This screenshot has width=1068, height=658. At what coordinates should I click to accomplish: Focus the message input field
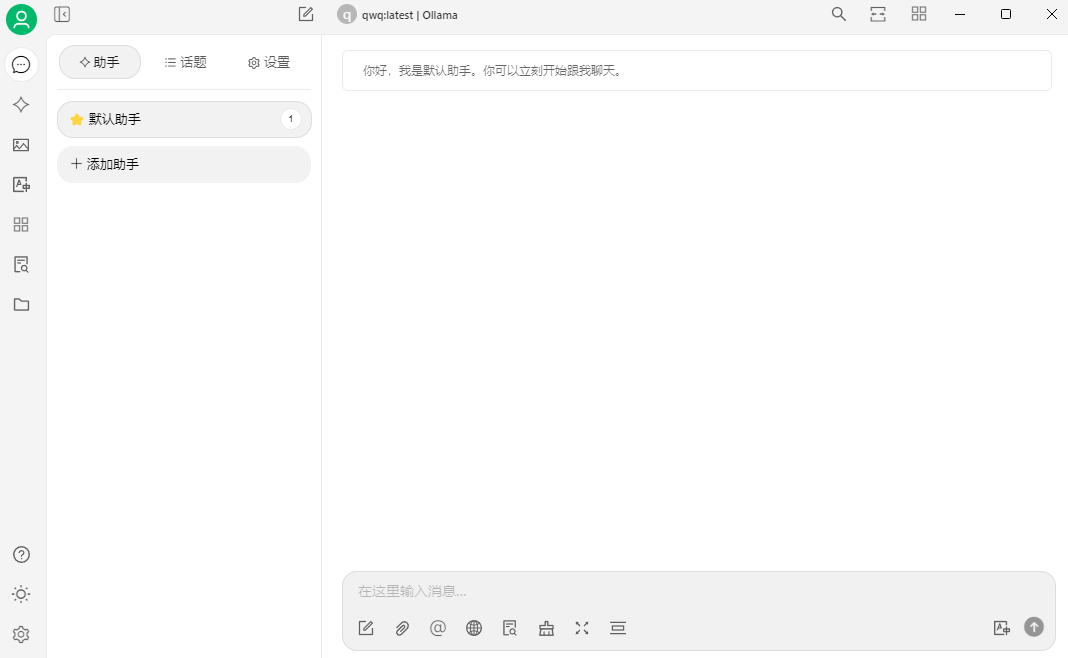(x=698, y=591)
